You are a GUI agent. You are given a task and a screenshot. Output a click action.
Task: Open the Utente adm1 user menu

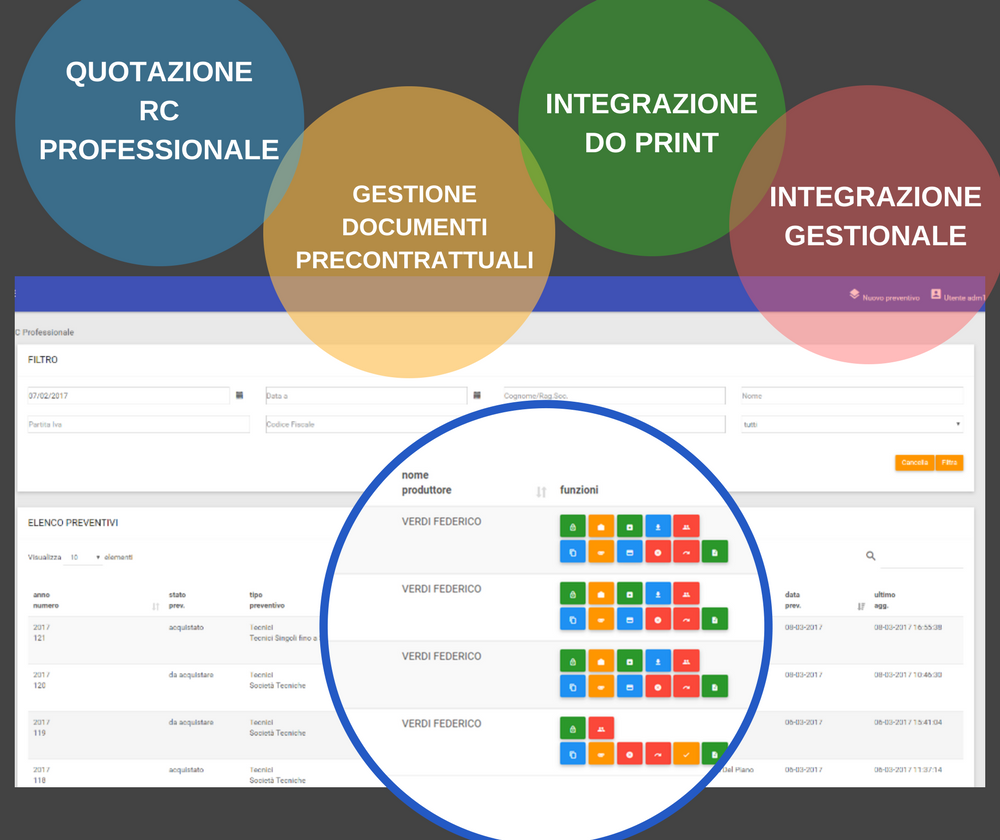point(957,296)
